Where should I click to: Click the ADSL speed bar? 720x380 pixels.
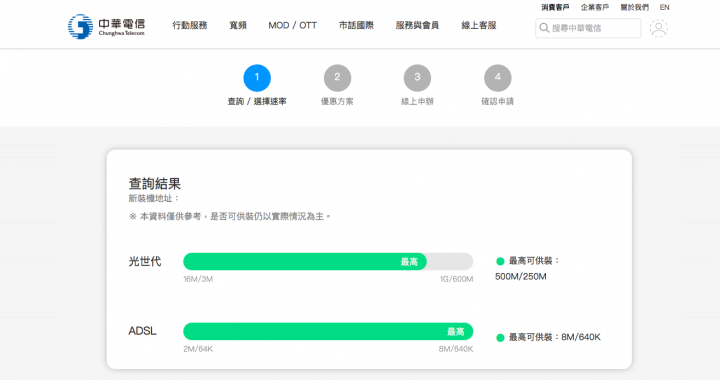click(x=328, y=331)
